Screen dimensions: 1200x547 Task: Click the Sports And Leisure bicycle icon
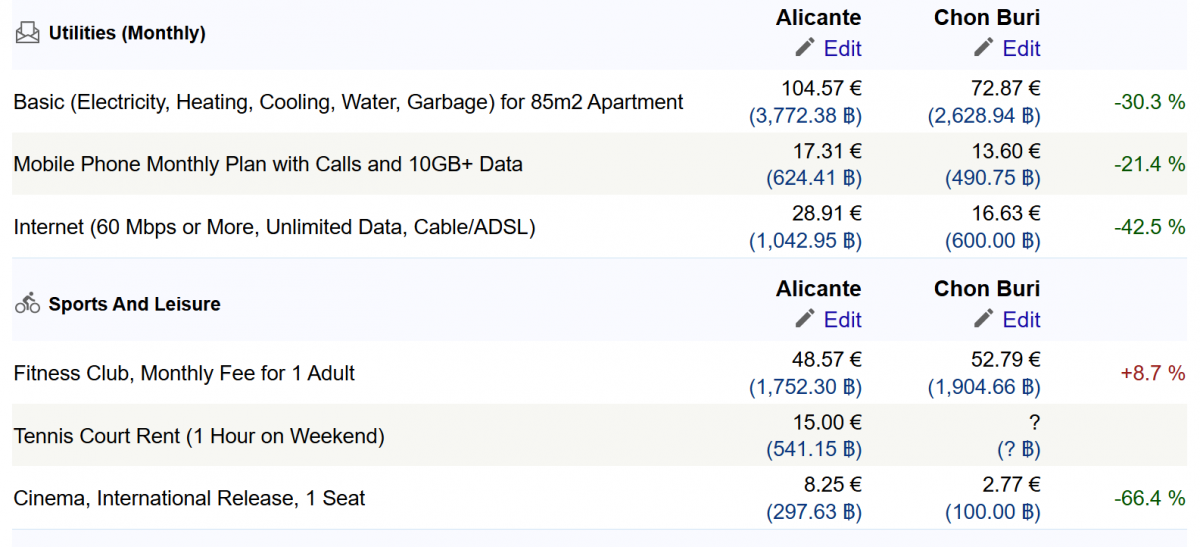pyautogui.click(x=27, y=303)
